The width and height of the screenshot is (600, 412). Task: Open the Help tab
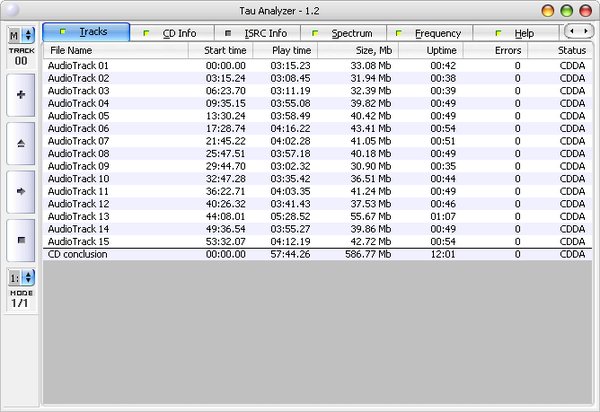[516, 33]
